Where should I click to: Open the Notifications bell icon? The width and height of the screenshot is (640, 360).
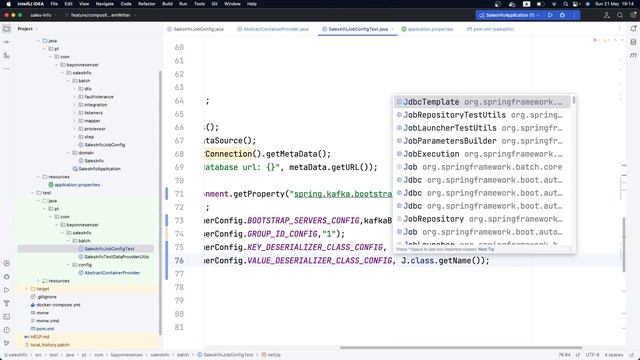[x=633, y=29]
